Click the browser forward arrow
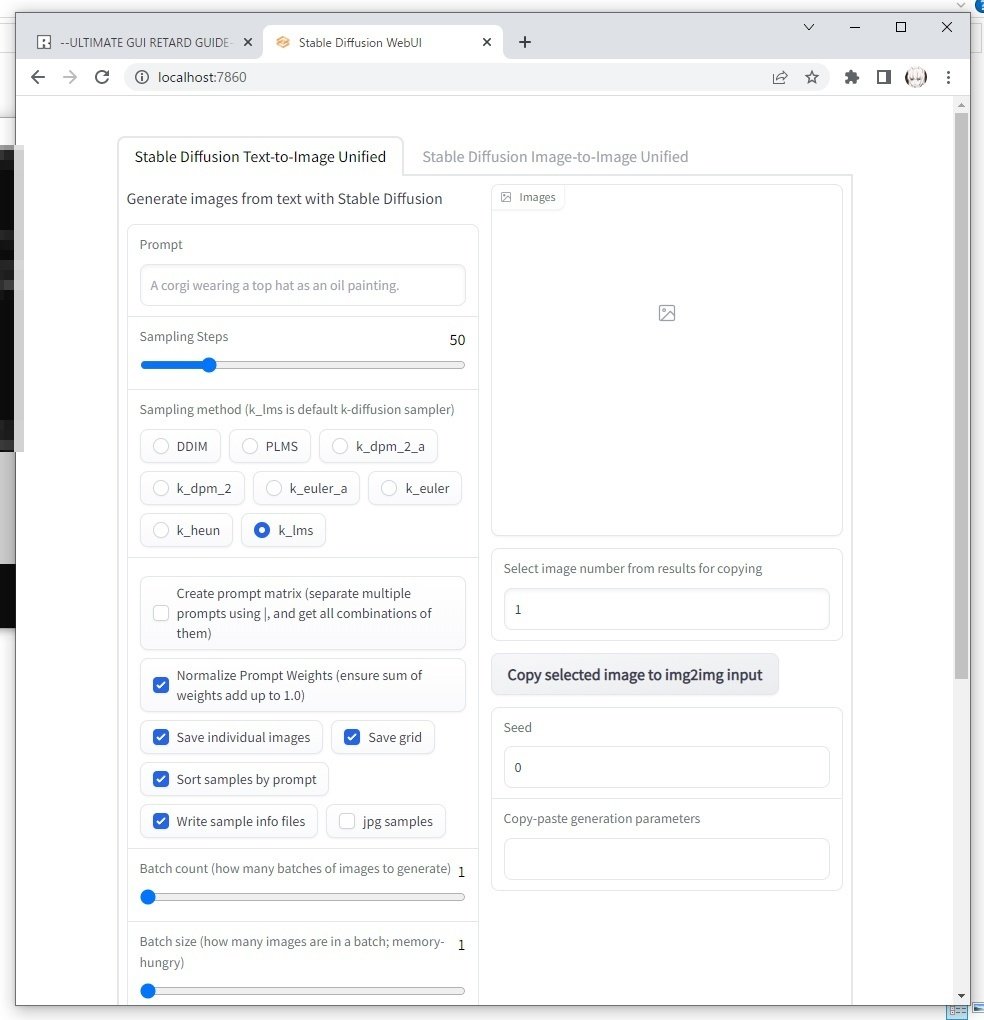Image resolution: width=984 pixels, height=1020 pixels. pyautogui.click(x=70, y=77)
